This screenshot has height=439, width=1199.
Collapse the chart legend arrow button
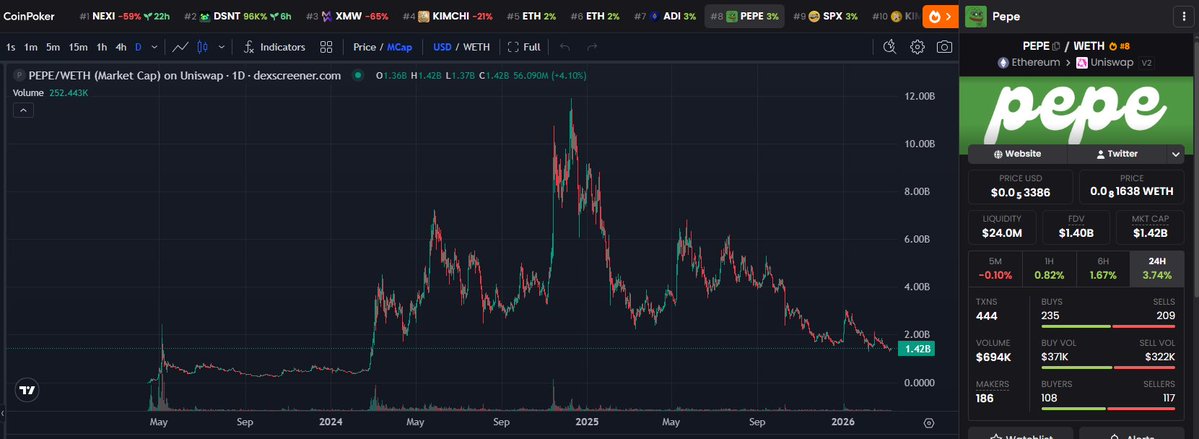(x=23, y=111)
